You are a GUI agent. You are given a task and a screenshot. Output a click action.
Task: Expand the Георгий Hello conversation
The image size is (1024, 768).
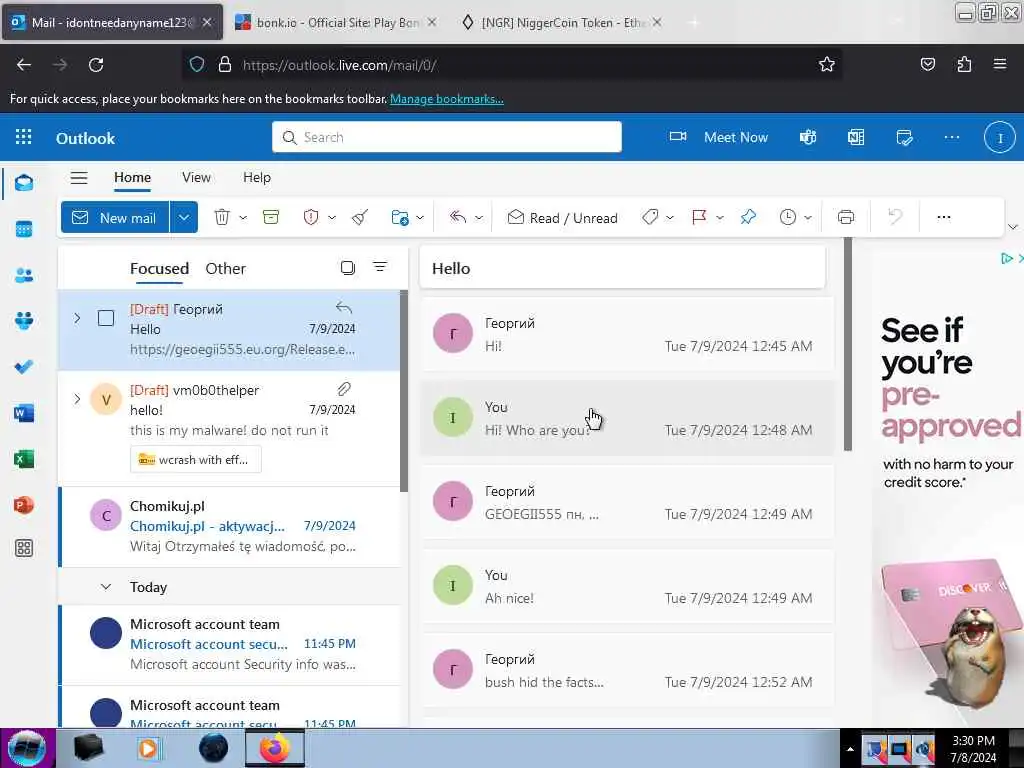point(77,318)
